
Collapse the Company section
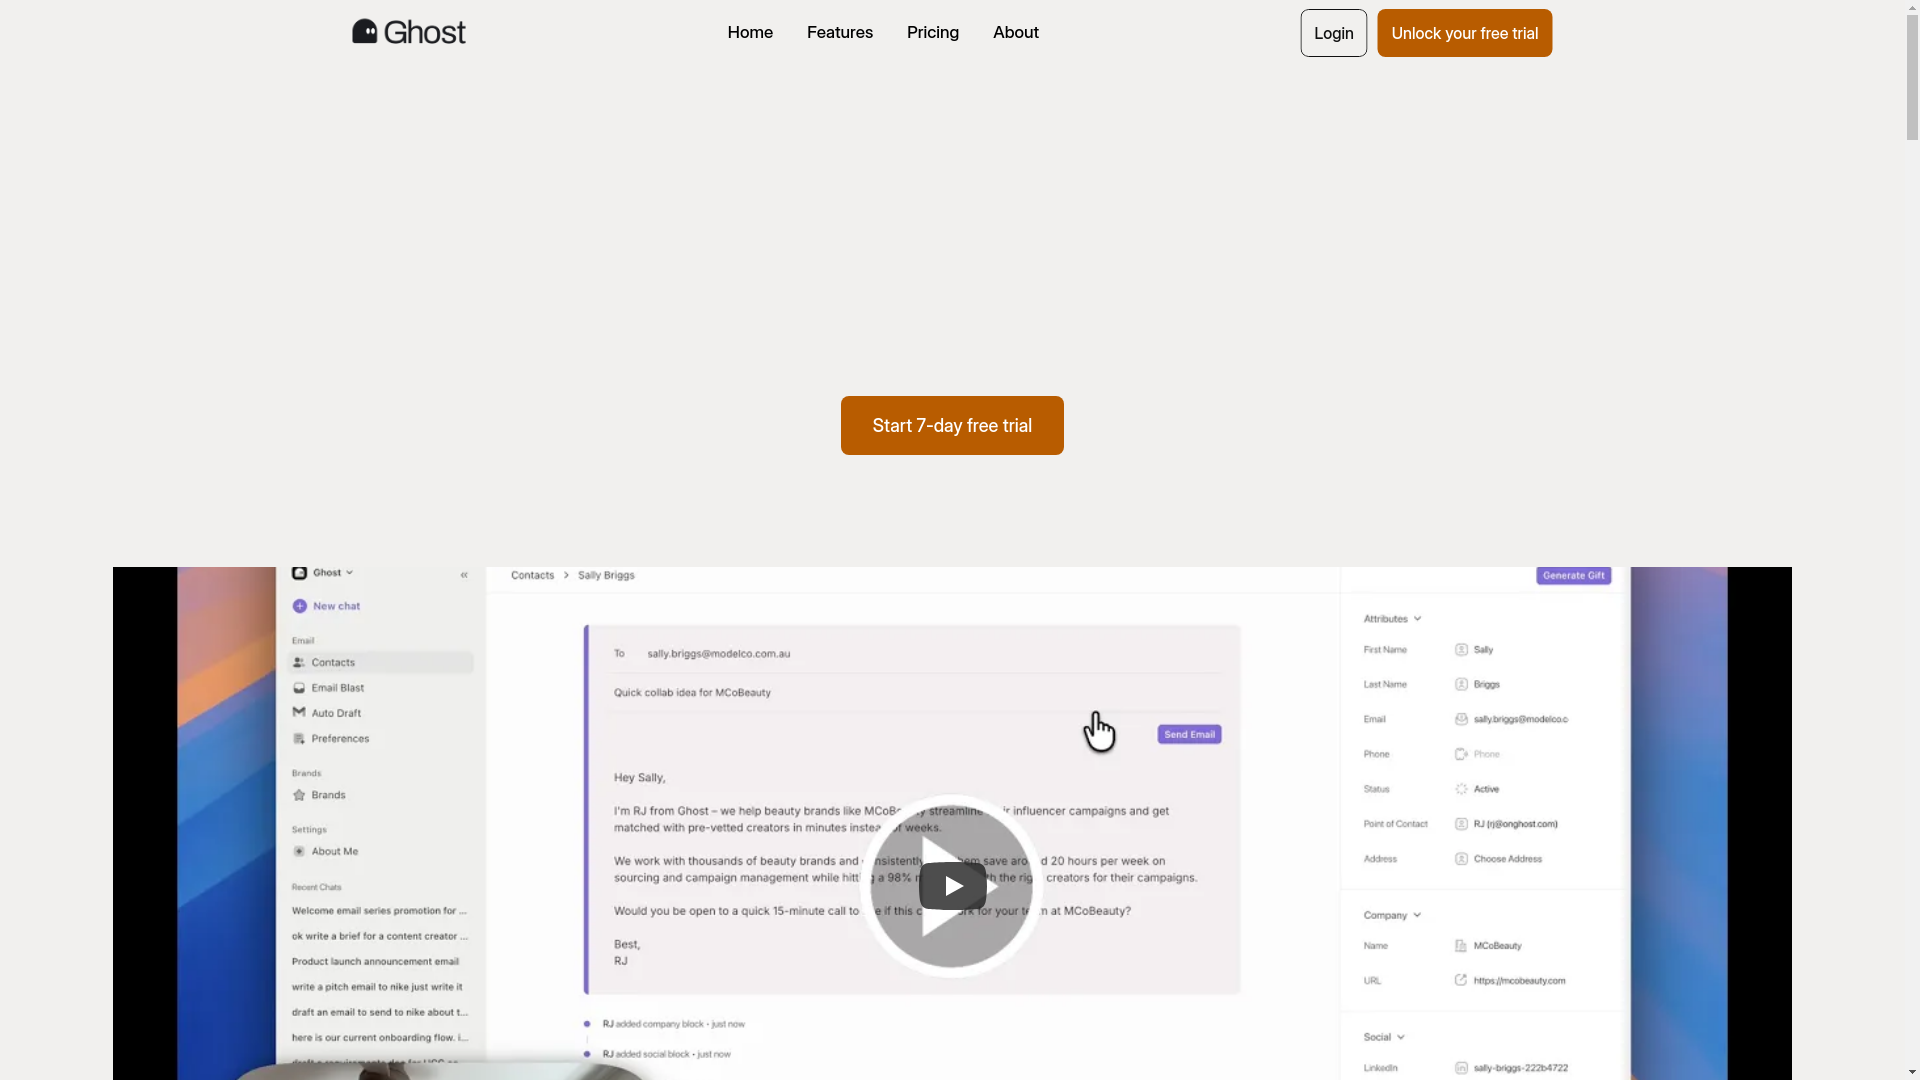pyautogui.click(x=1392, y=915)
